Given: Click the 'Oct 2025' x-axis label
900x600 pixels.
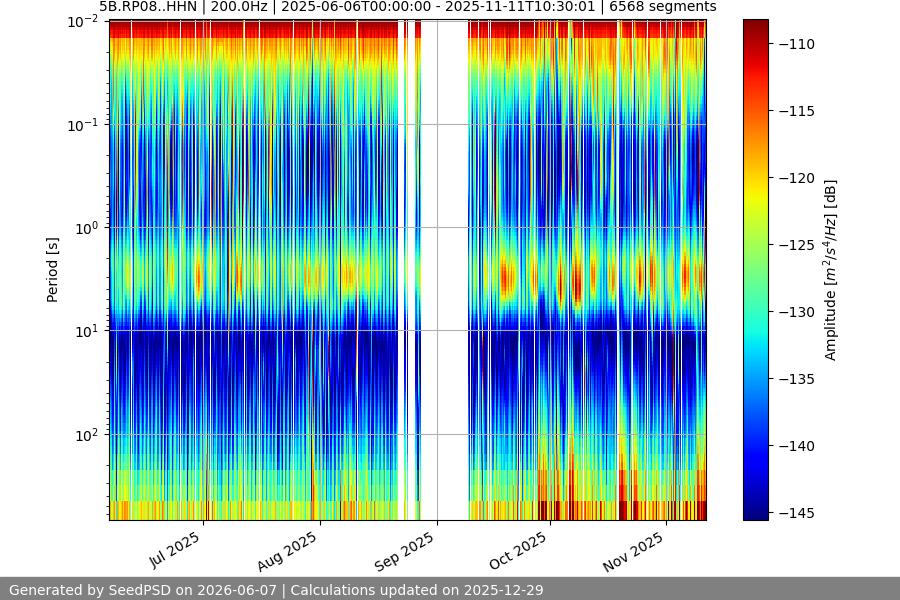Looking at the screenshot, I should point(518,551).
